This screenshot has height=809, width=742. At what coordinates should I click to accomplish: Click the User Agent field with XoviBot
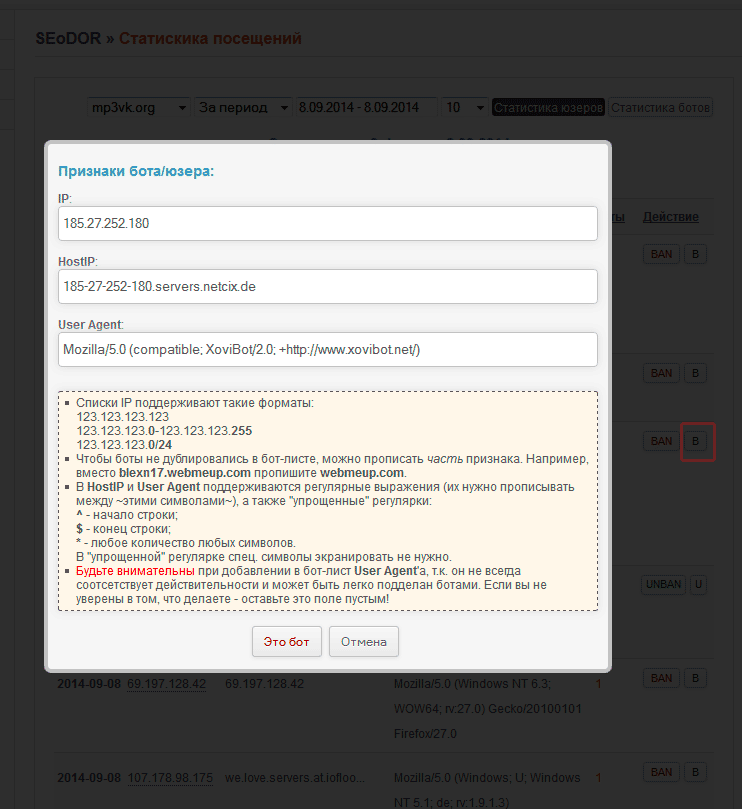pos(328,349)
